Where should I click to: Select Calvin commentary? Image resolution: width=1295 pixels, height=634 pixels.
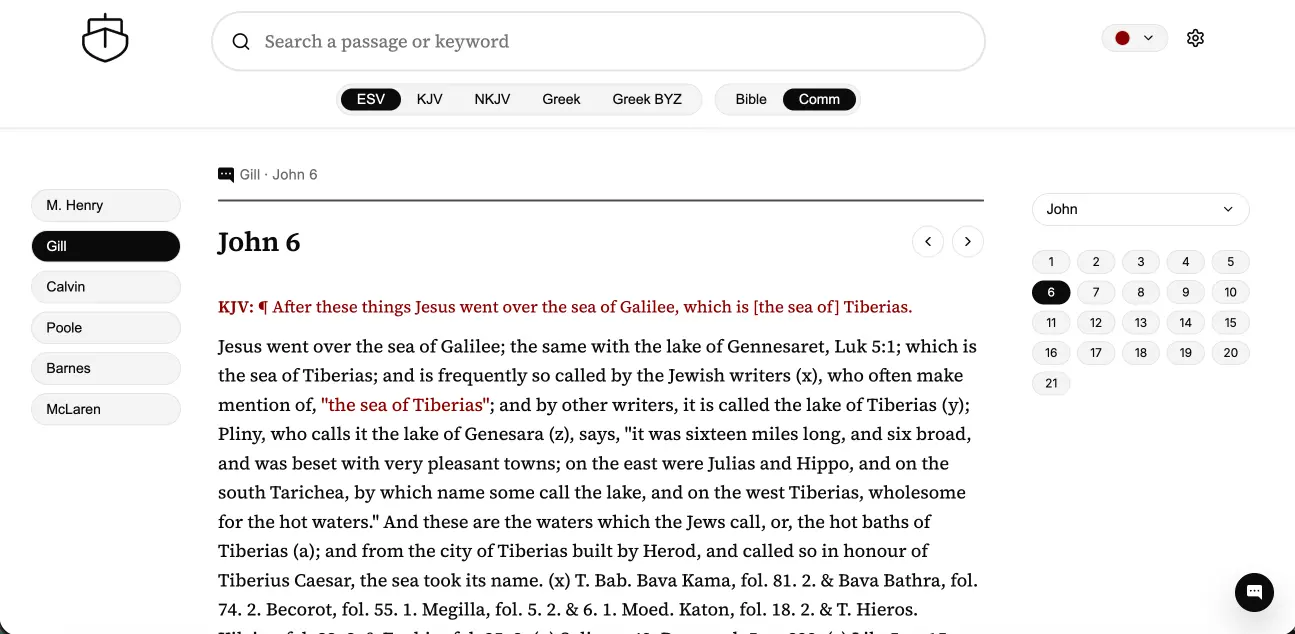tap(106, 287)
